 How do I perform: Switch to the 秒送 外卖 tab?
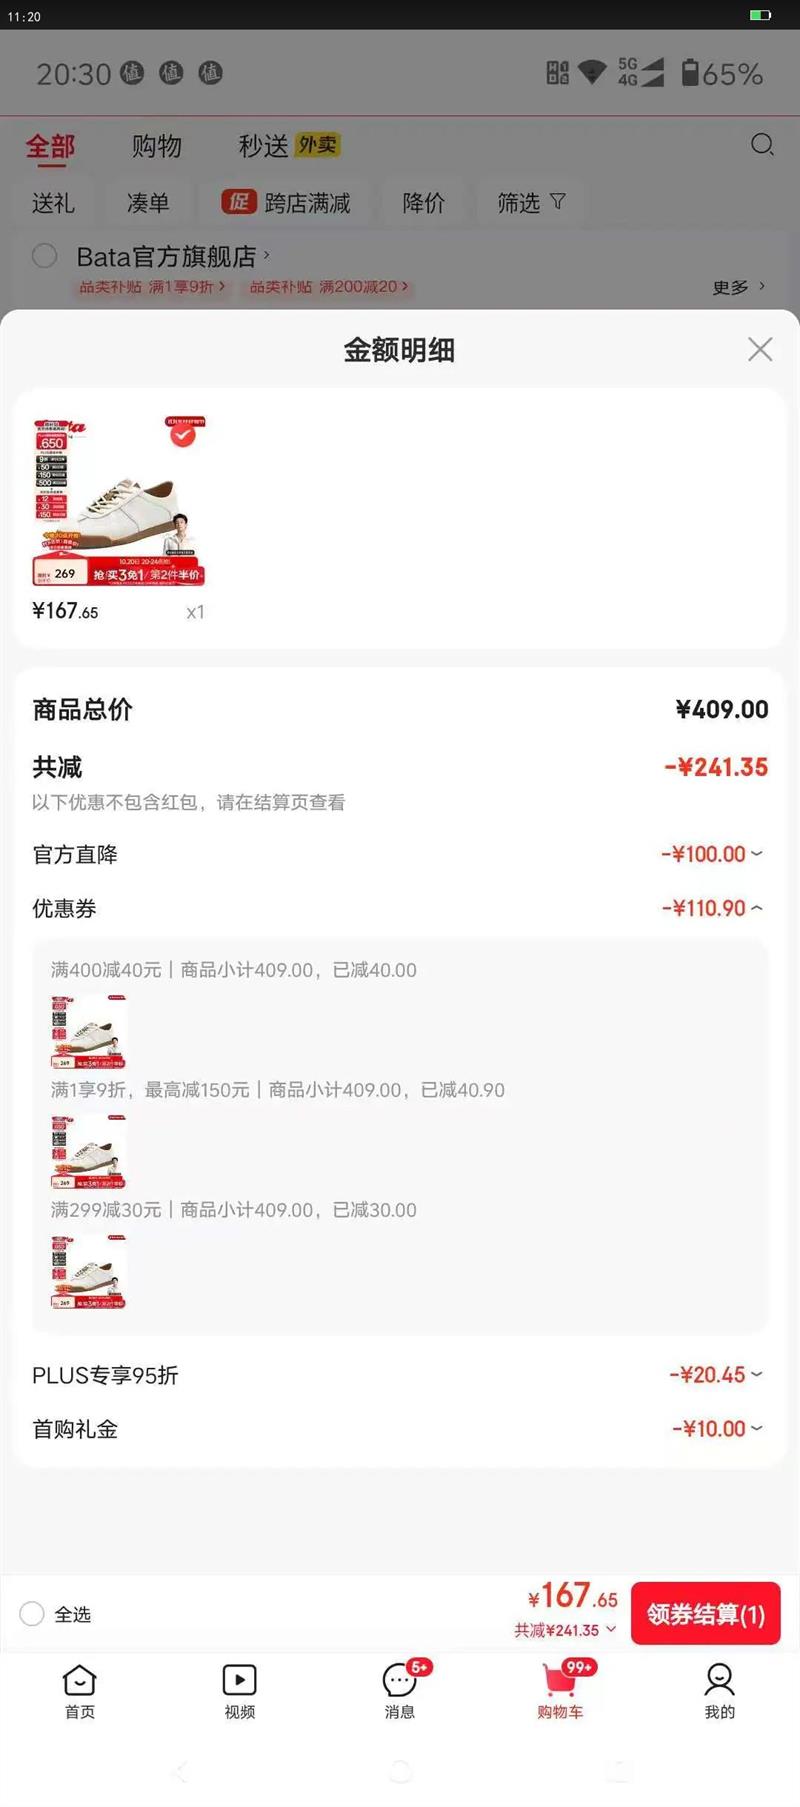pyautogui.click(x=289, y=146)
